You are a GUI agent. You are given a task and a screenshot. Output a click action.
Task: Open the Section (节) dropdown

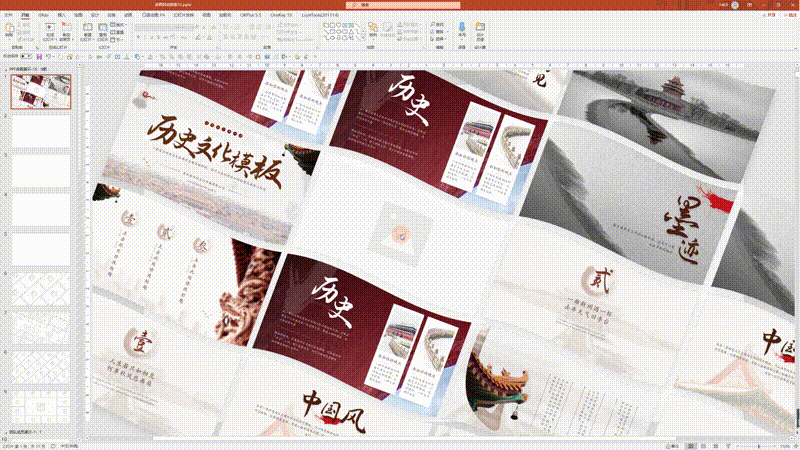pos(117,39)
